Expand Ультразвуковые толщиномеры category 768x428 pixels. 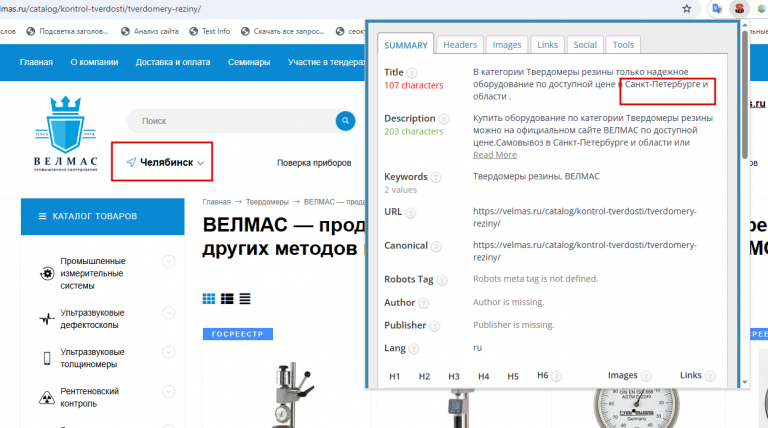point(168,352)
